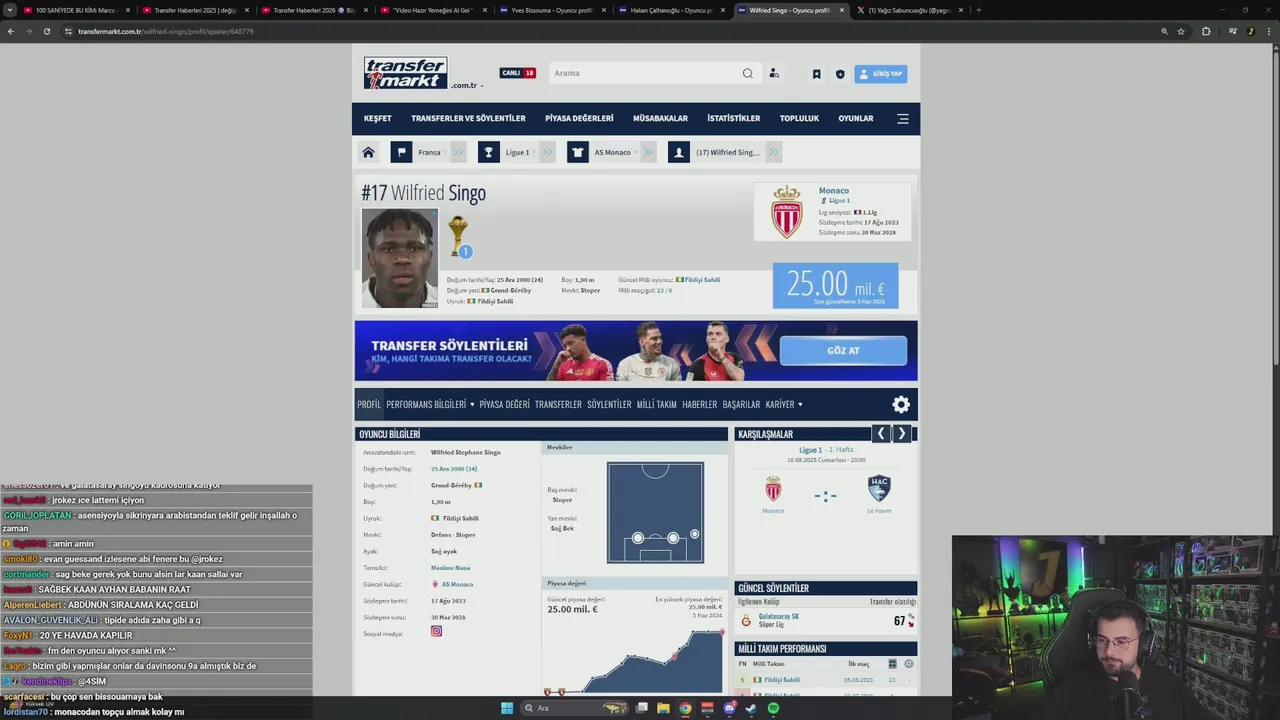
Task: Expand the KARİYER dropdown tab
Action: click(x=784, y=404)
